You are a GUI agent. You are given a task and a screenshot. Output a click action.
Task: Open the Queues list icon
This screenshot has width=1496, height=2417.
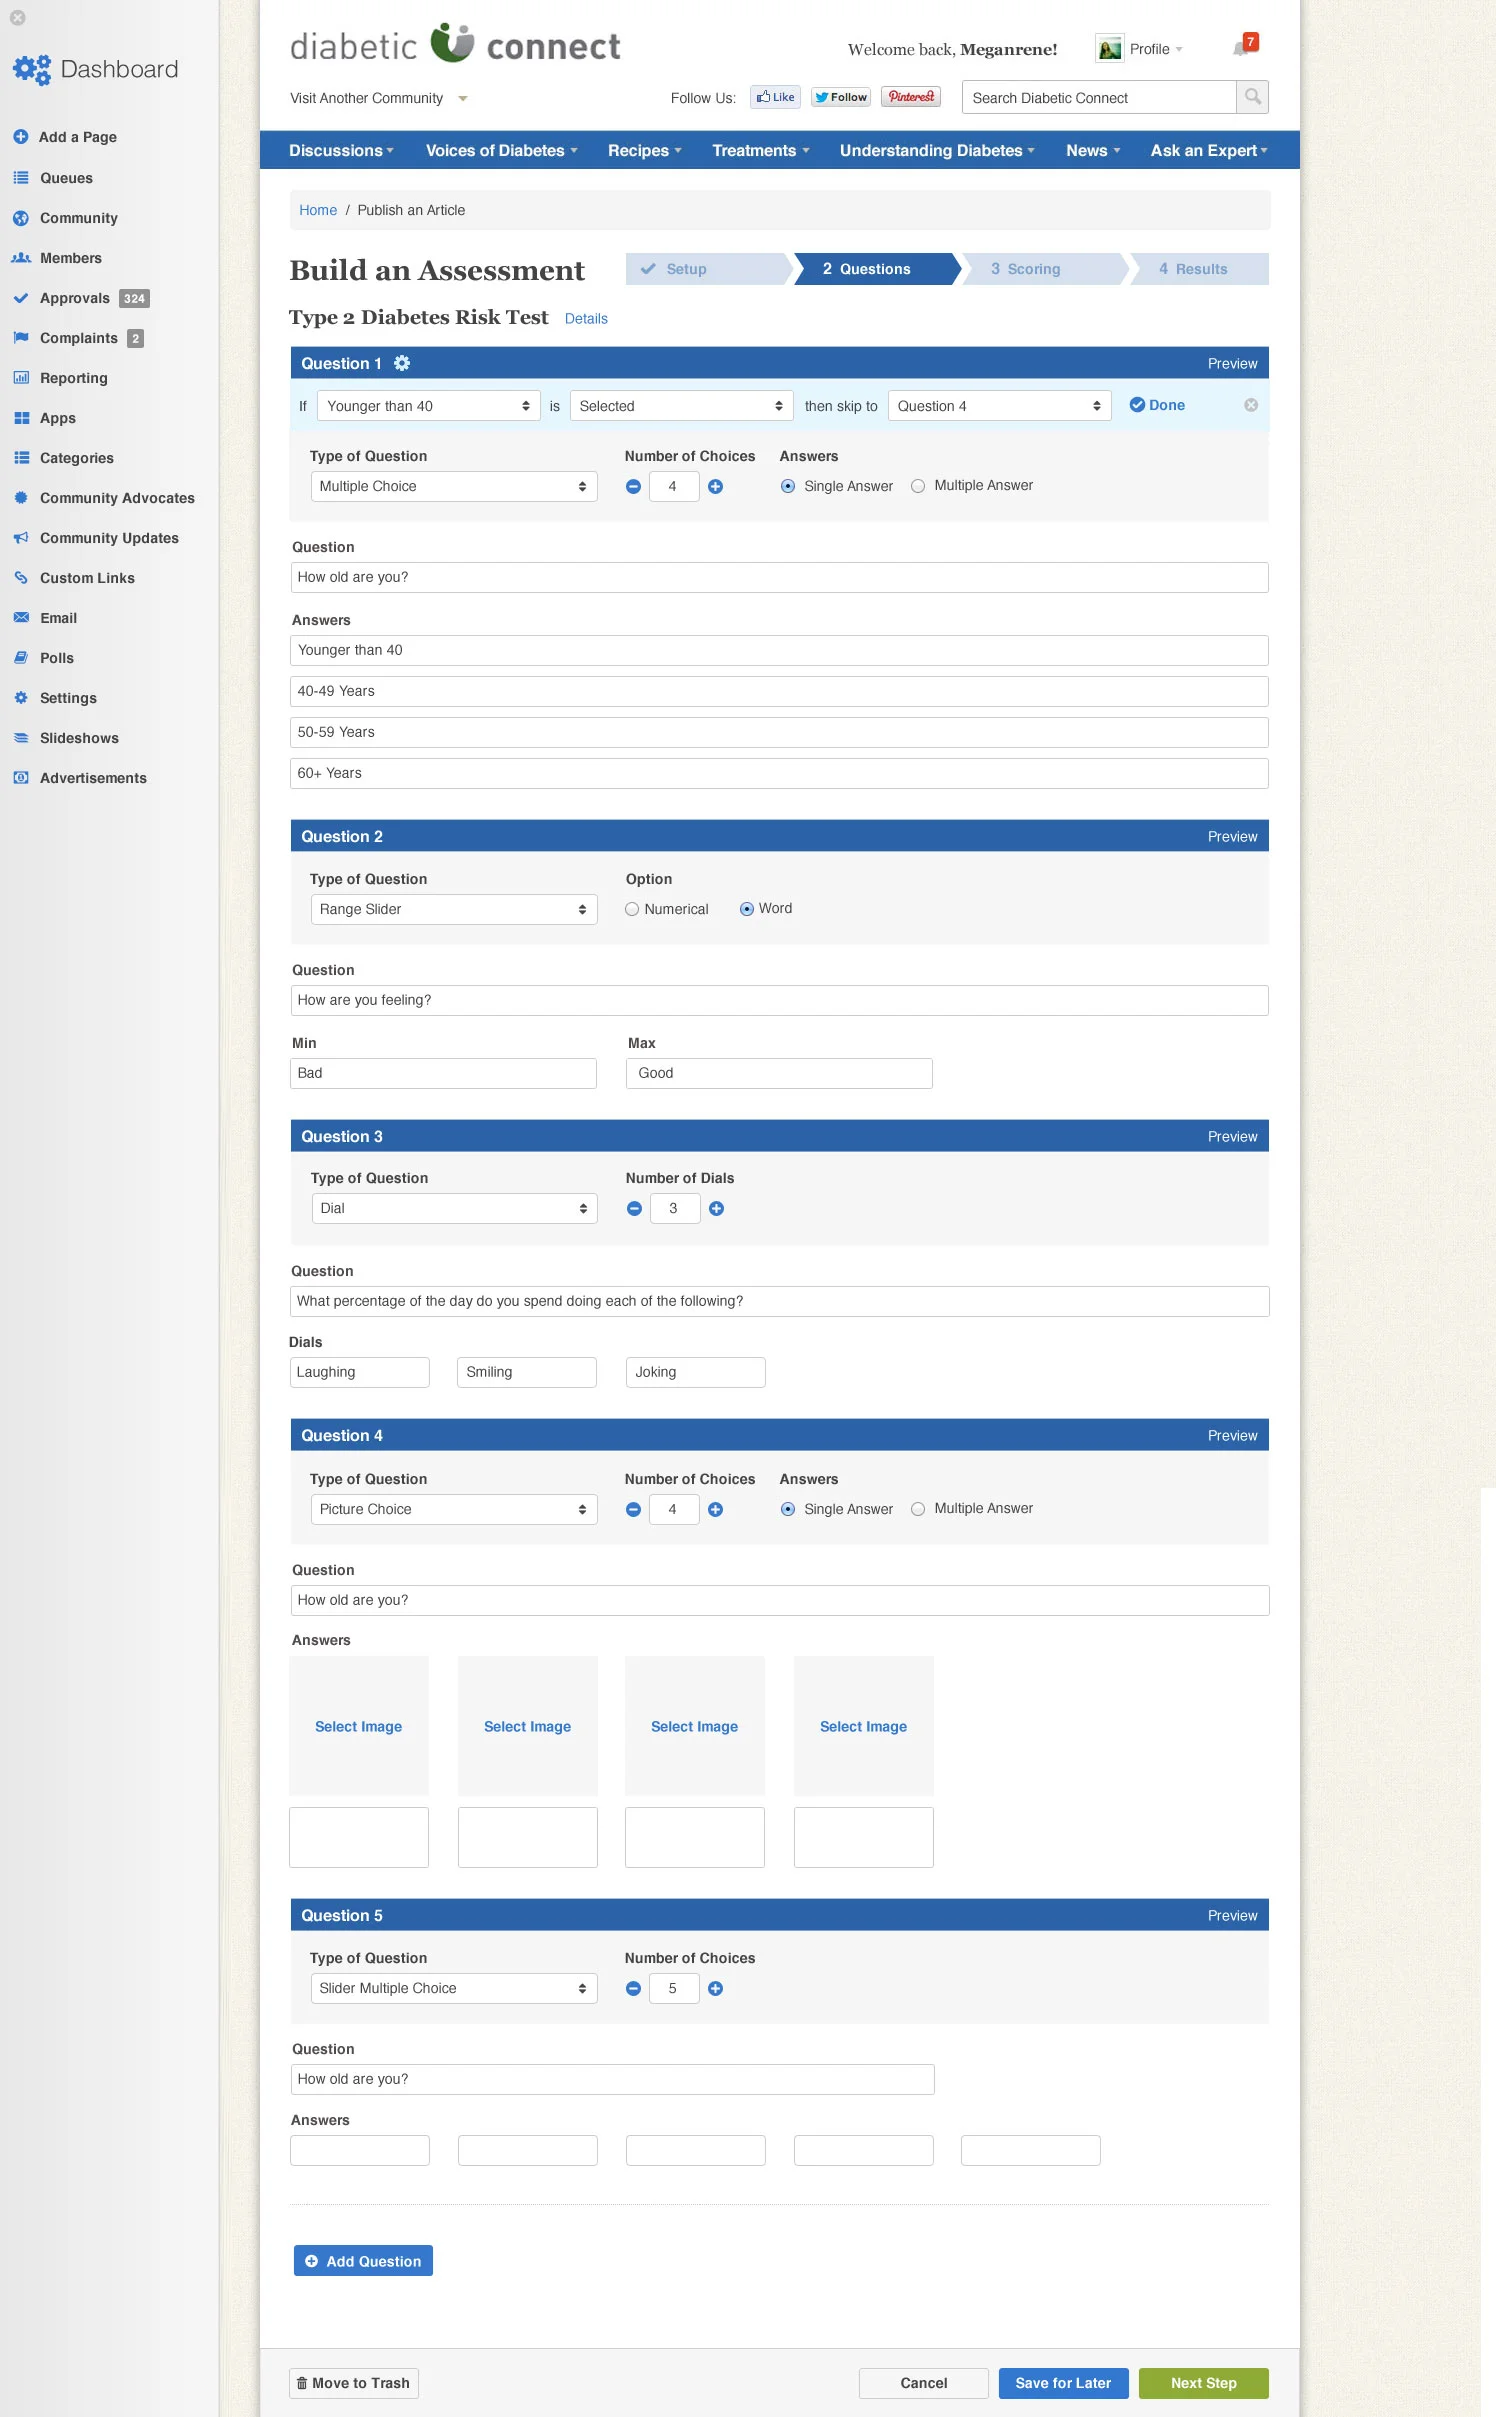pos(21,178)
